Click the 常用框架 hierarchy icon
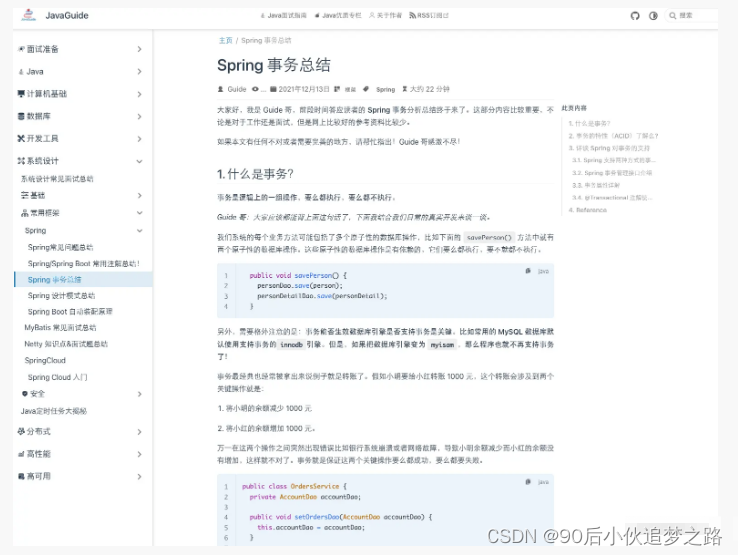The image size is (738, 555). (x=24, y=213)
